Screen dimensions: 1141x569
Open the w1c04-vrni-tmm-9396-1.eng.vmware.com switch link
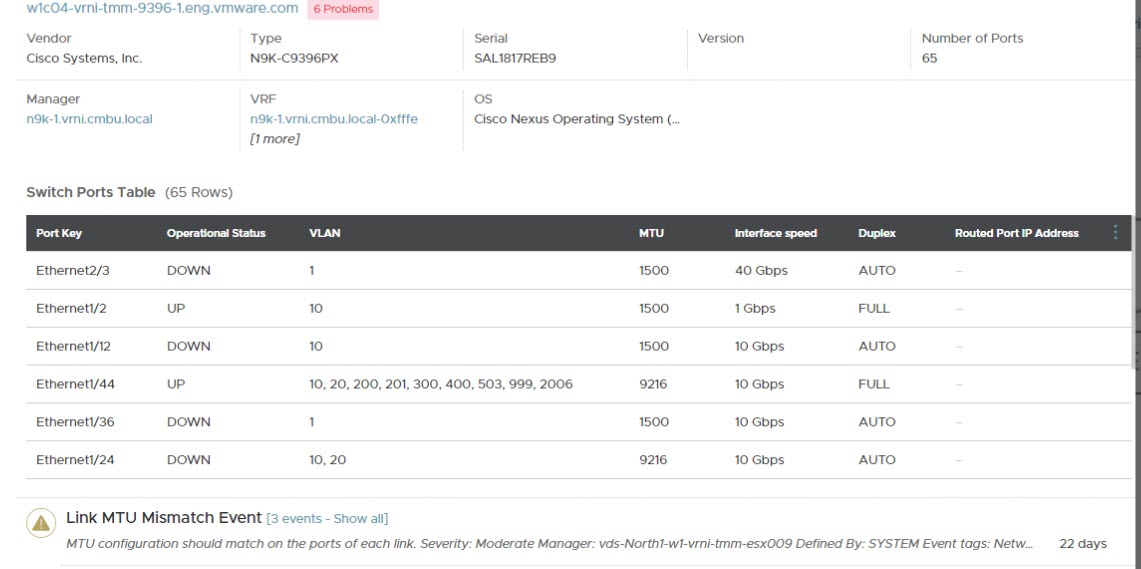click(x=162, y=9)
